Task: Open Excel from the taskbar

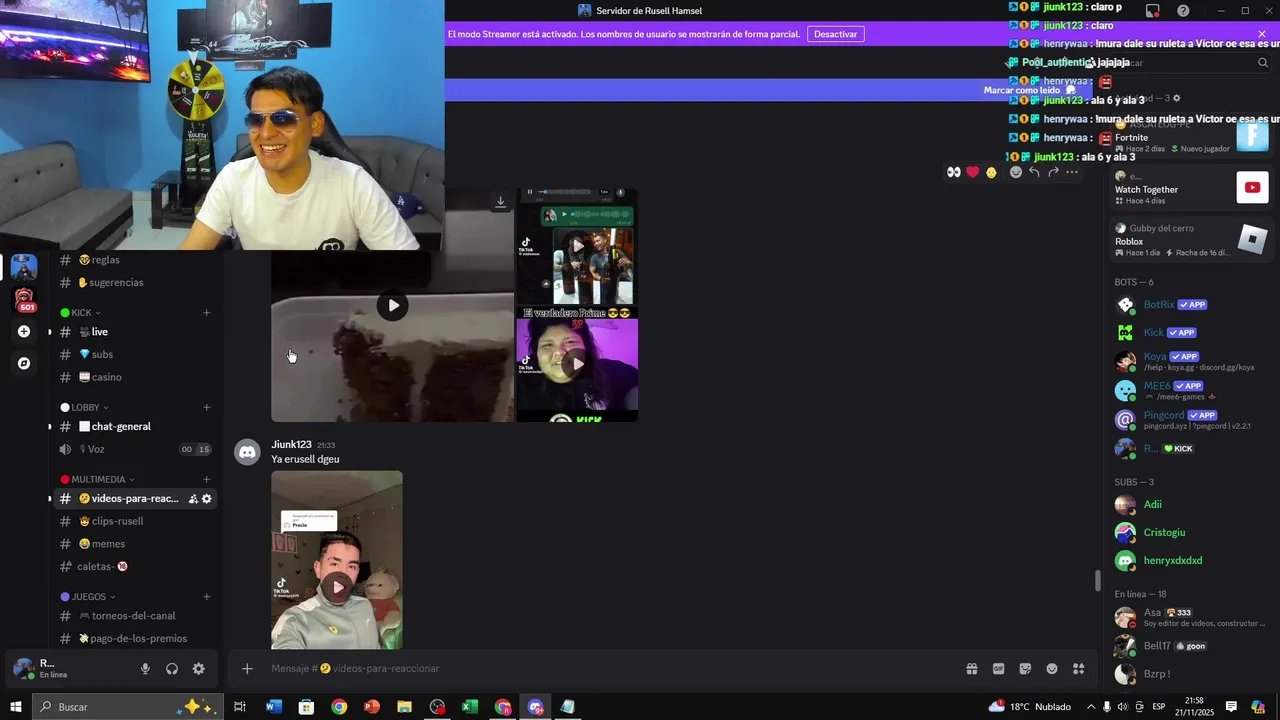Action: 470,707
